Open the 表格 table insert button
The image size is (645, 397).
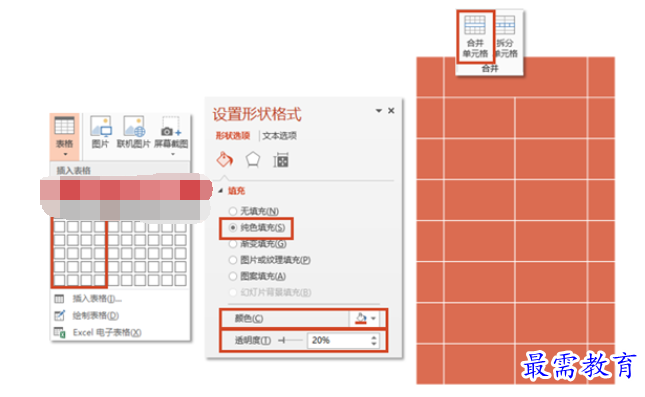click(65, 137)
